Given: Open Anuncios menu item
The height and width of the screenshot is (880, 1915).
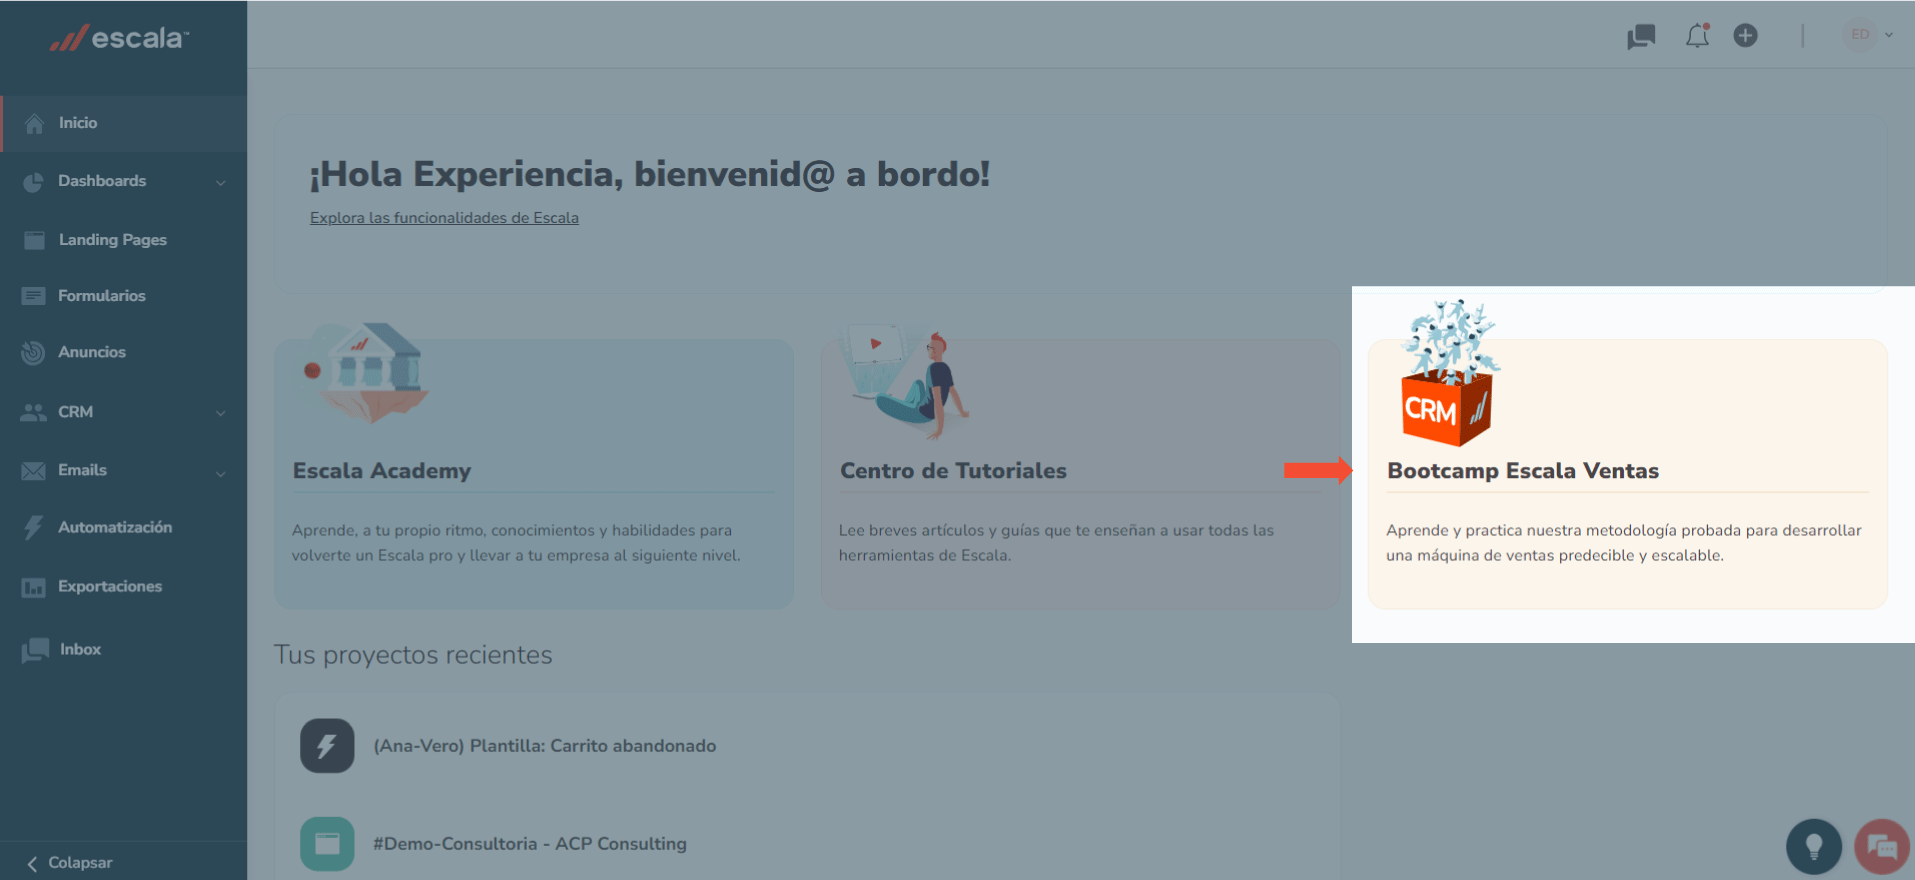Looking at the screenshot, I should click(x=92, y=352).
